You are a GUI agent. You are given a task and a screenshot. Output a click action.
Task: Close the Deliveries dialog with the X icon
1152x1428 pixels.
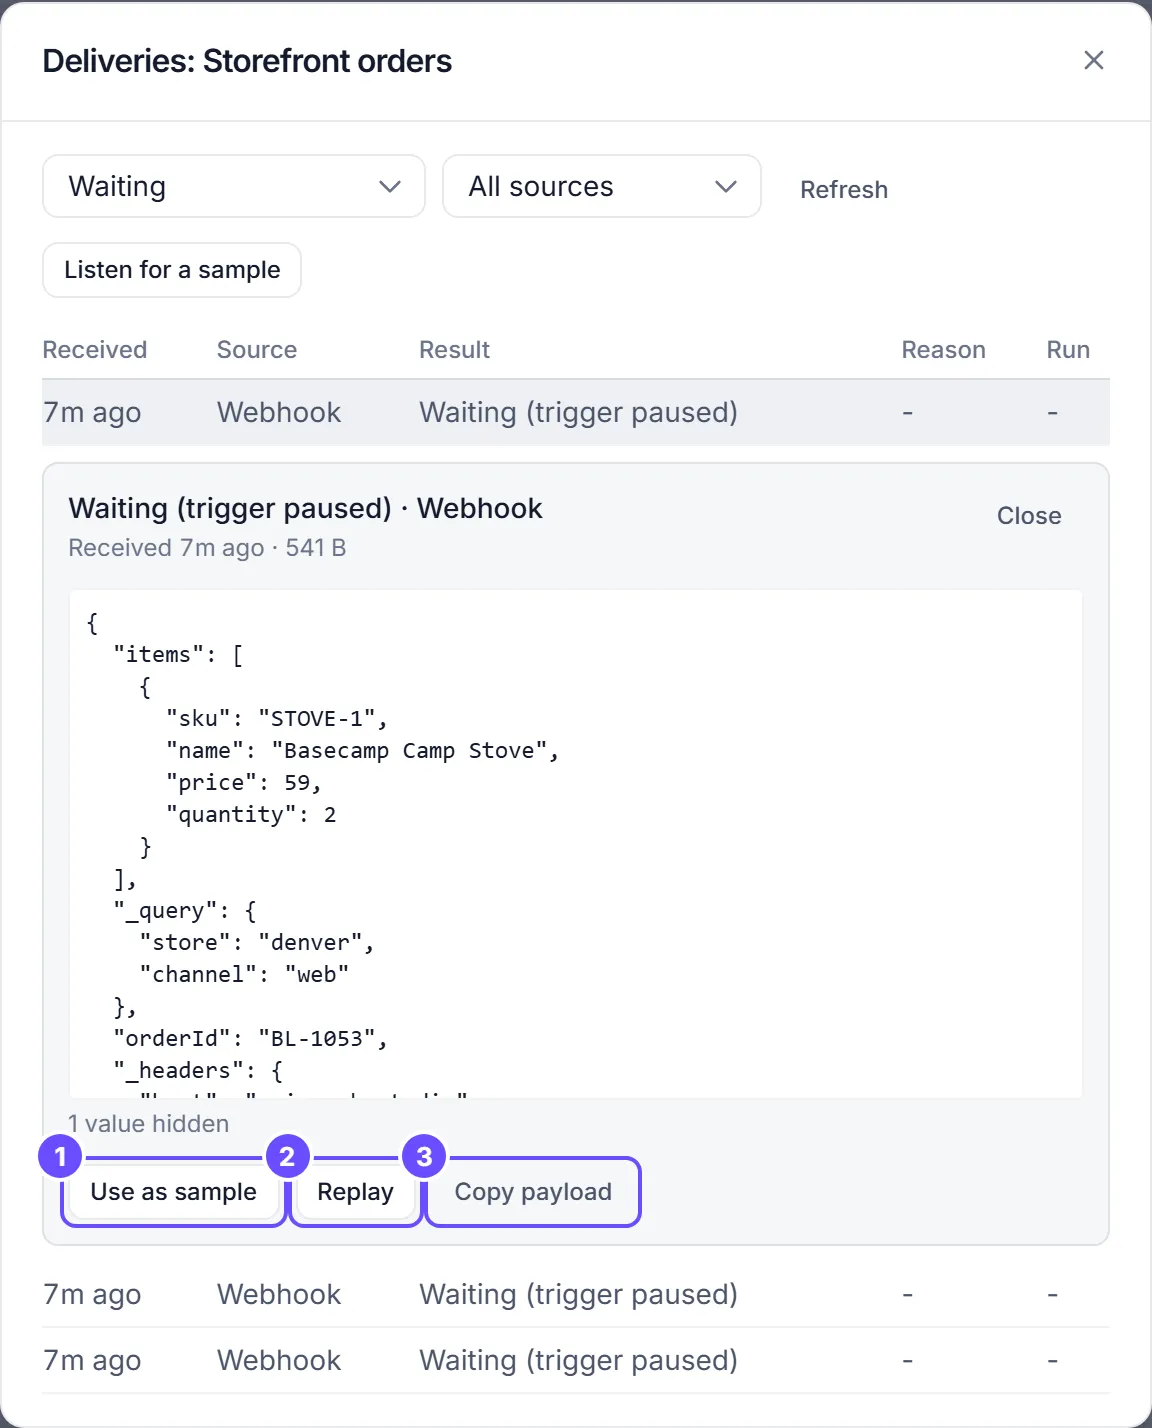(x=1094, y=60)
